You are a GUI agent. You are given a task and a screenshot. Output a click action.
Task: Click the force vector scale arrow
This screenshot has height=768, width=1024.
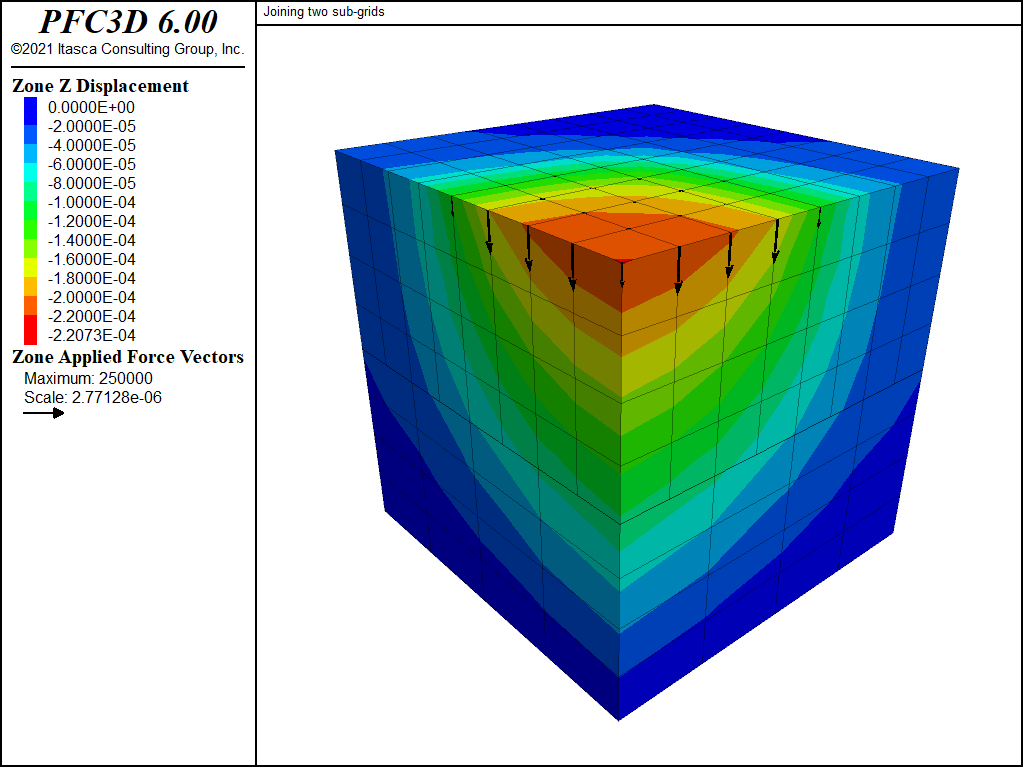pyautogui.click(x=44, y=413)
